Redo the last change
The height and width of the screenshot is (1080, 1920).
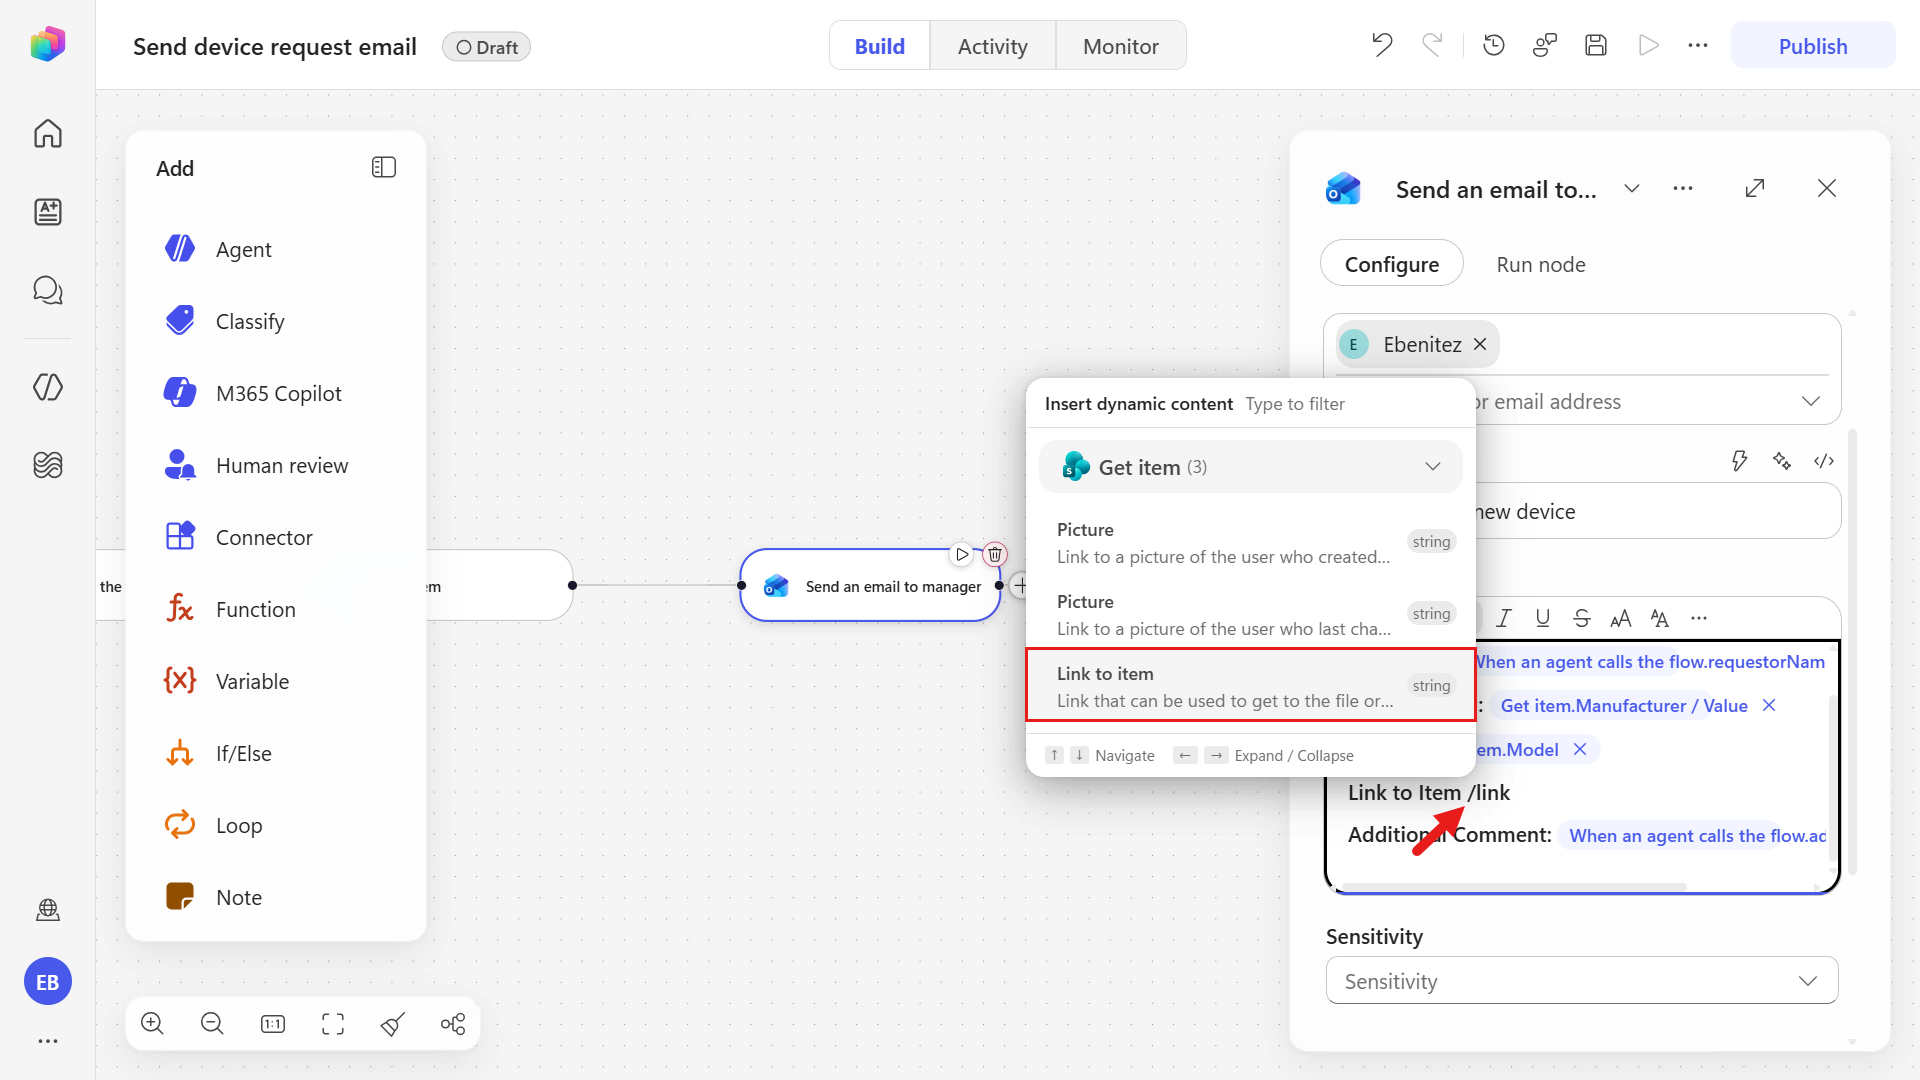tap(1433, 45)
